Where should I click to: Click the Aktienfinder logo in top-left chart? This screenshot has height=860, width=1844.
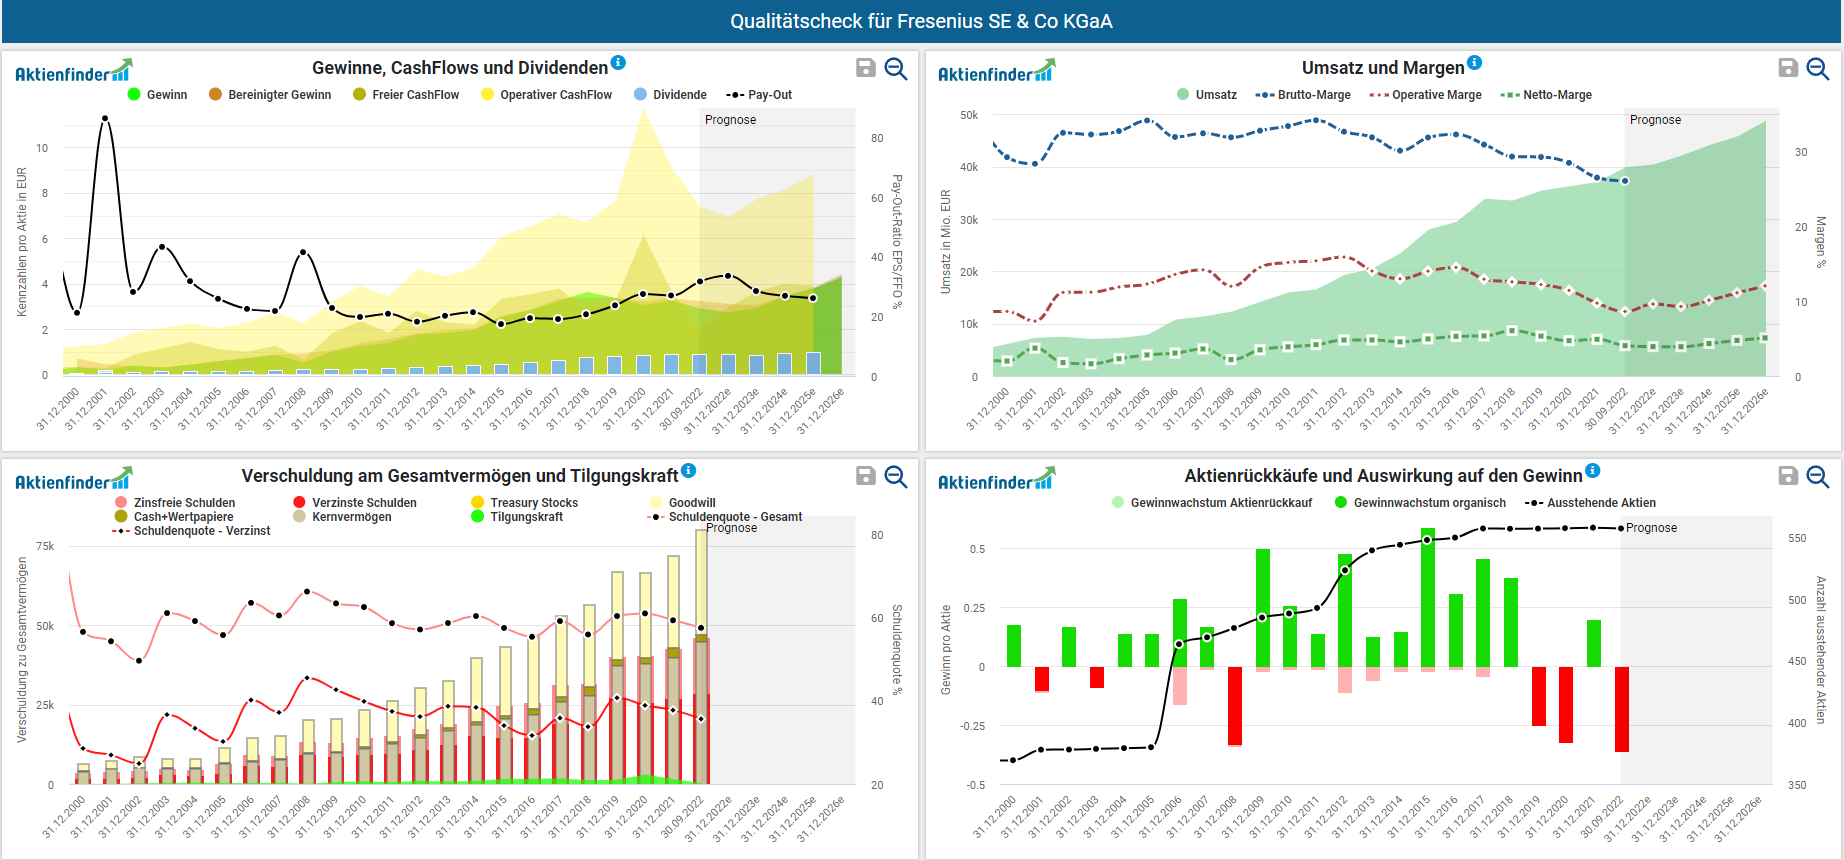coord(73,72)
